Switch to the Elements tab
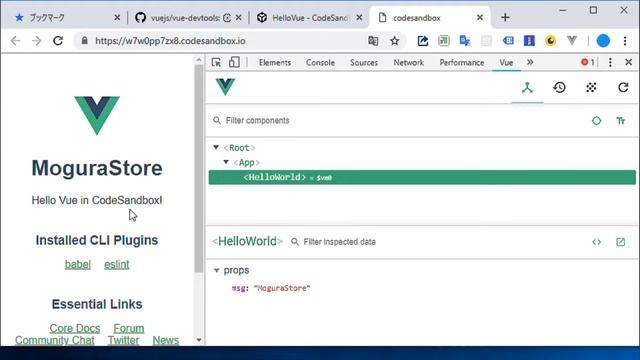 (x=275, y=62)
